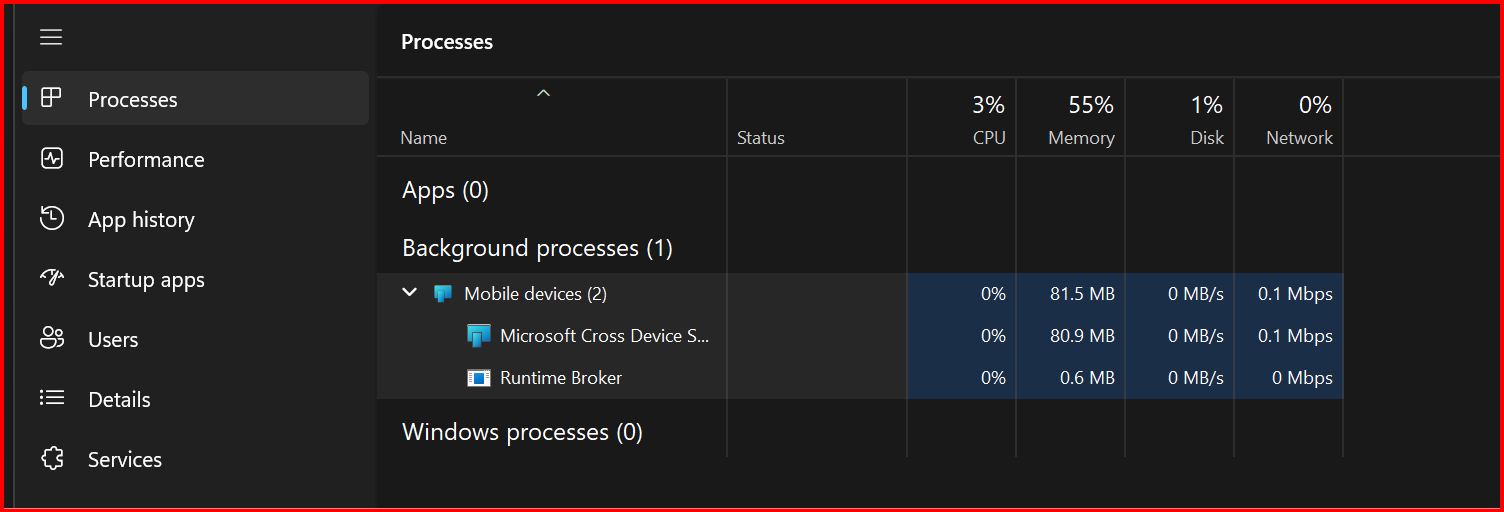Collapse the Mobile devices group chevron

tap(409, 293)
